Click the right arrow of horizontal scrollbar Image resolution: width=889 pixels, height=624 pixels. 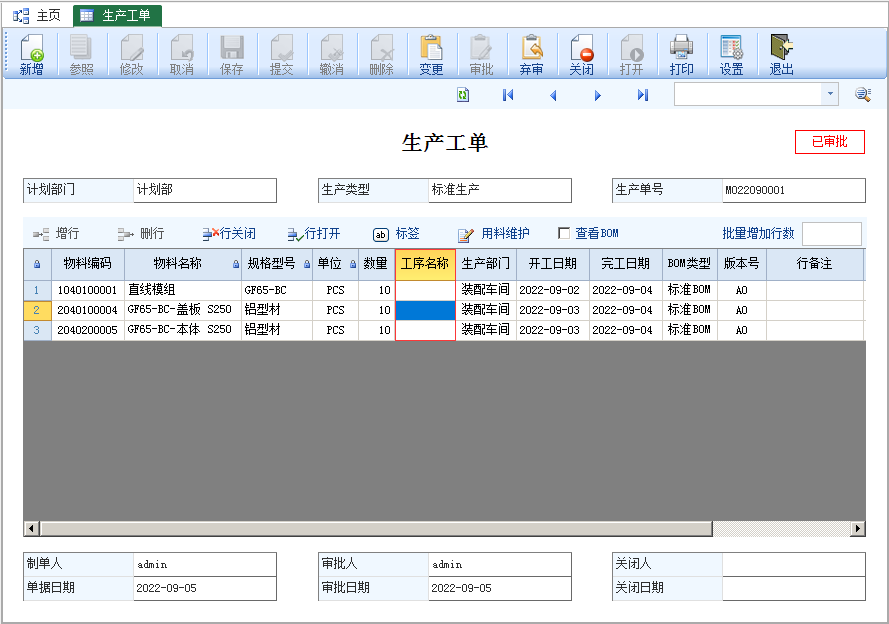857,529
